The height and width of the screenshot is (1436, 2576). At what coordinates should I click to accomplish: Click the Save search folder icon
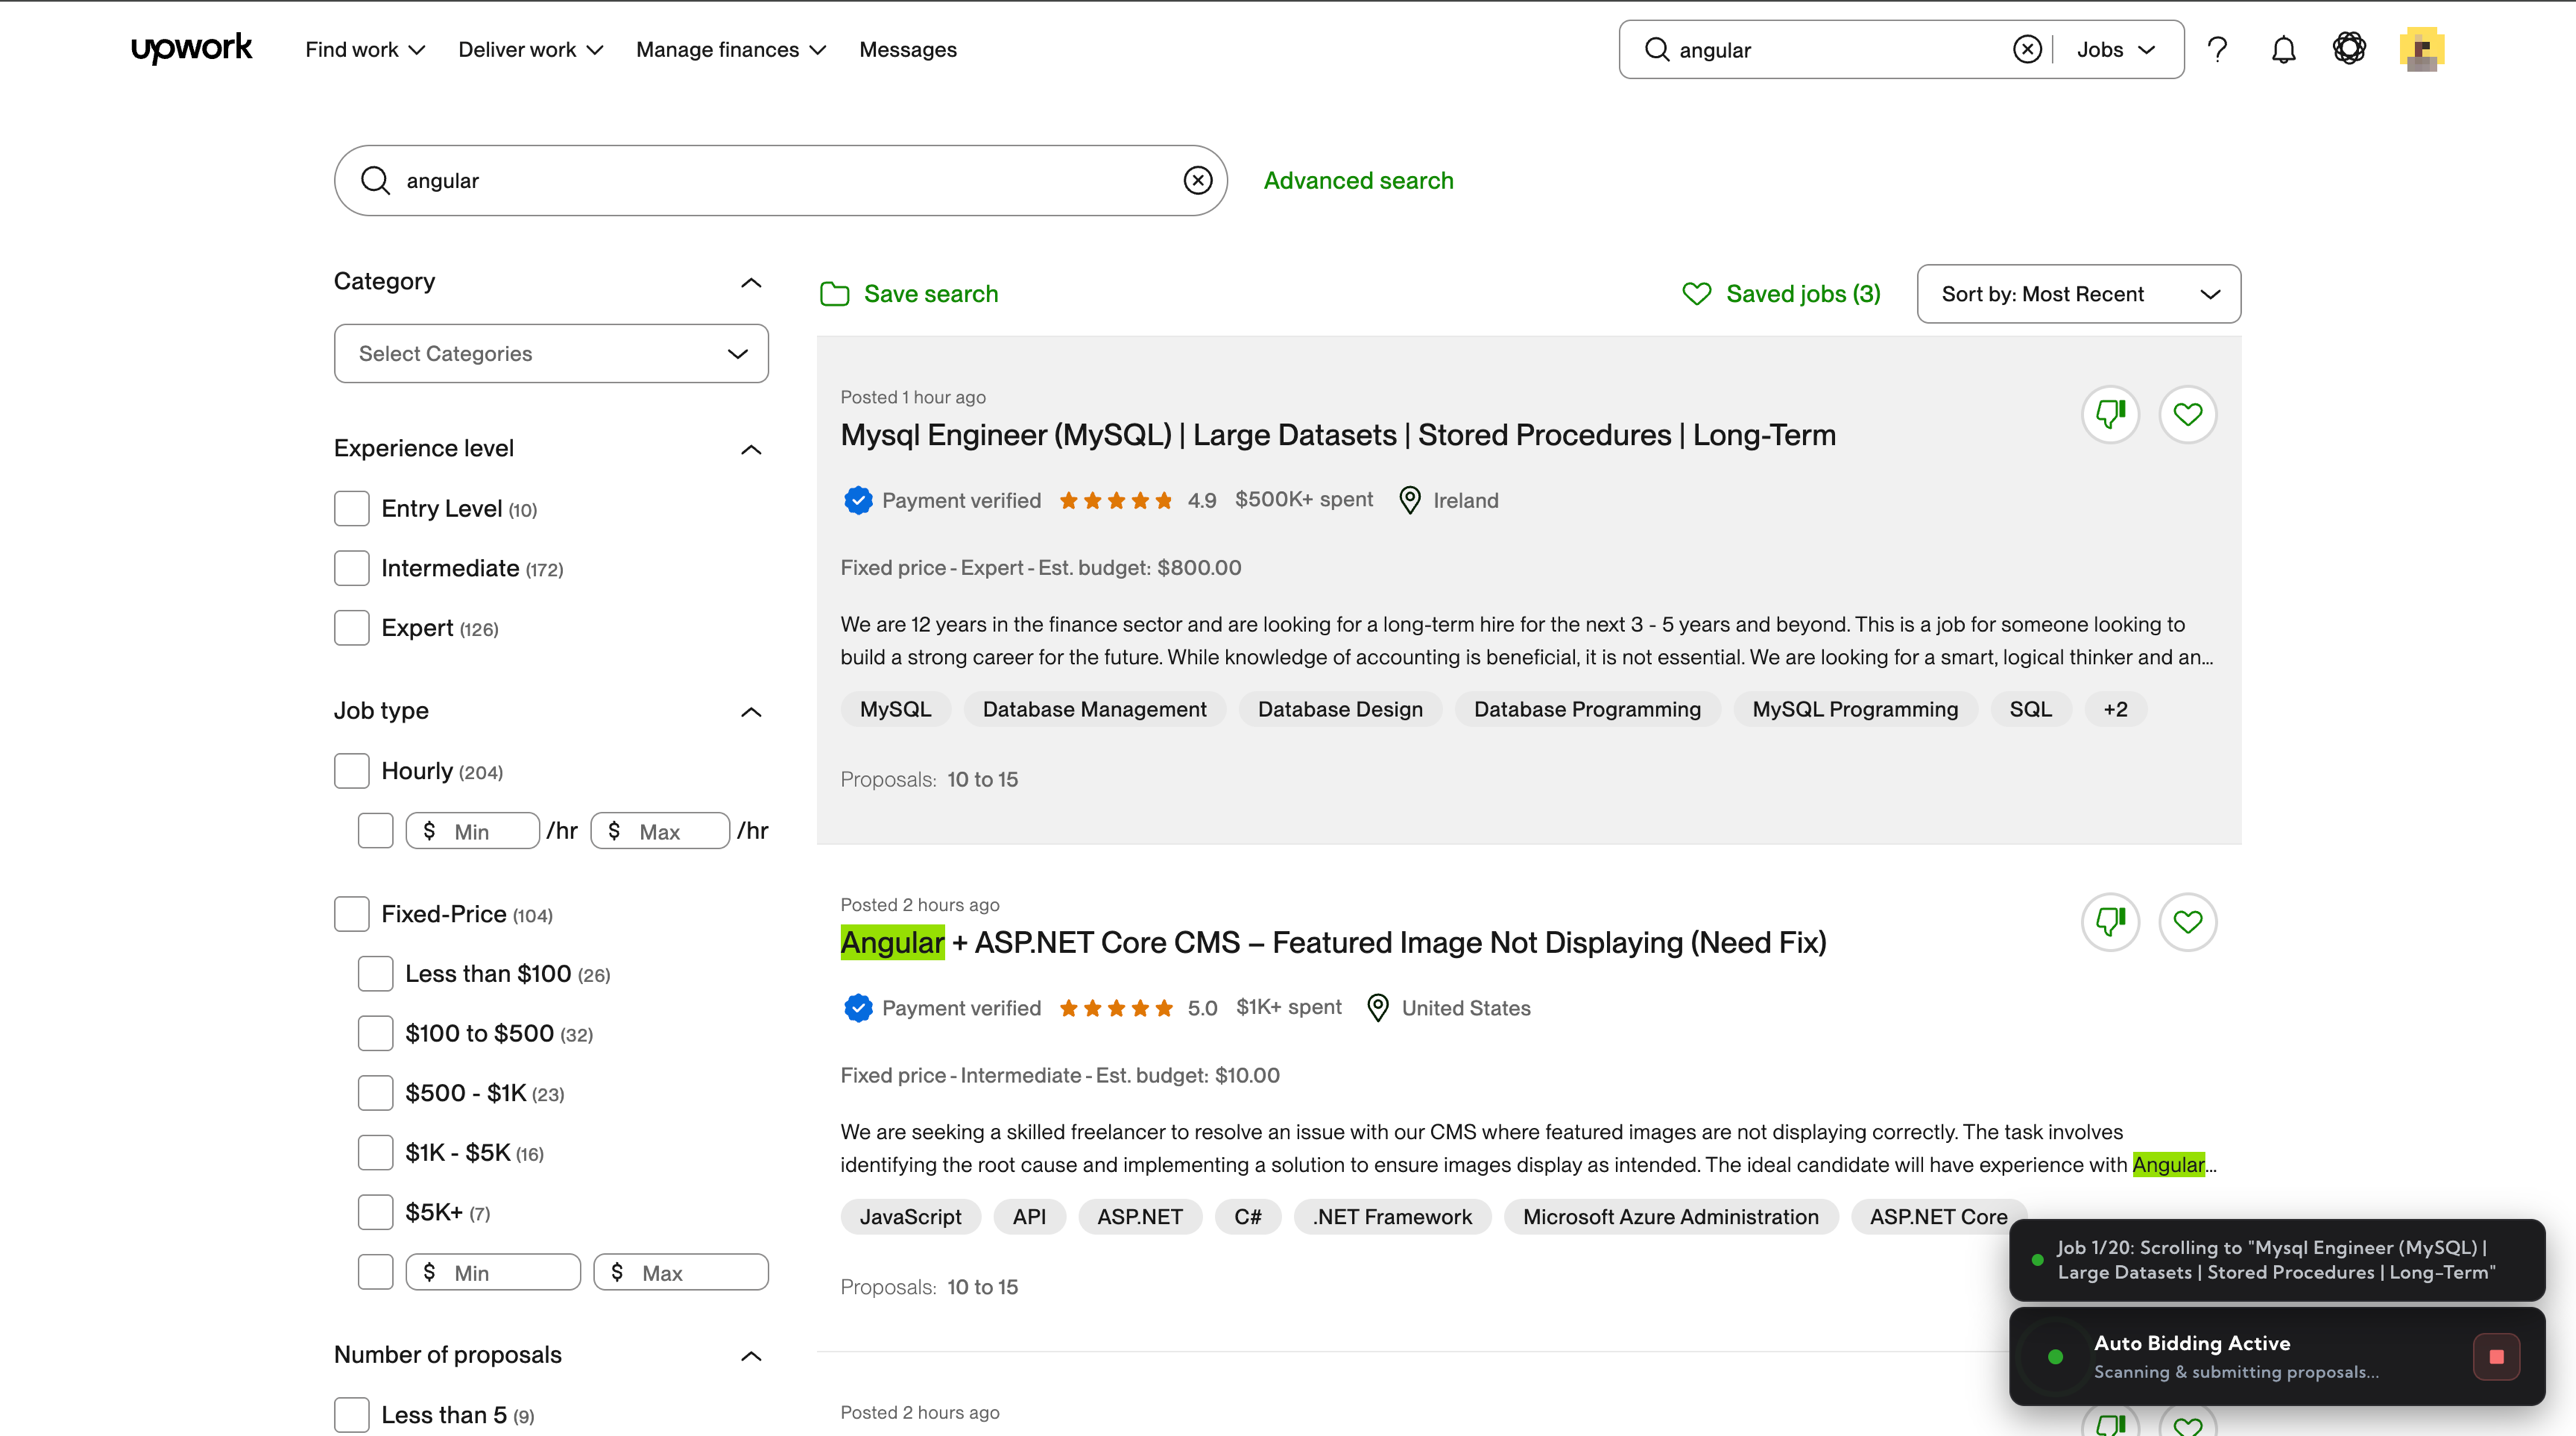coord(834,294)
